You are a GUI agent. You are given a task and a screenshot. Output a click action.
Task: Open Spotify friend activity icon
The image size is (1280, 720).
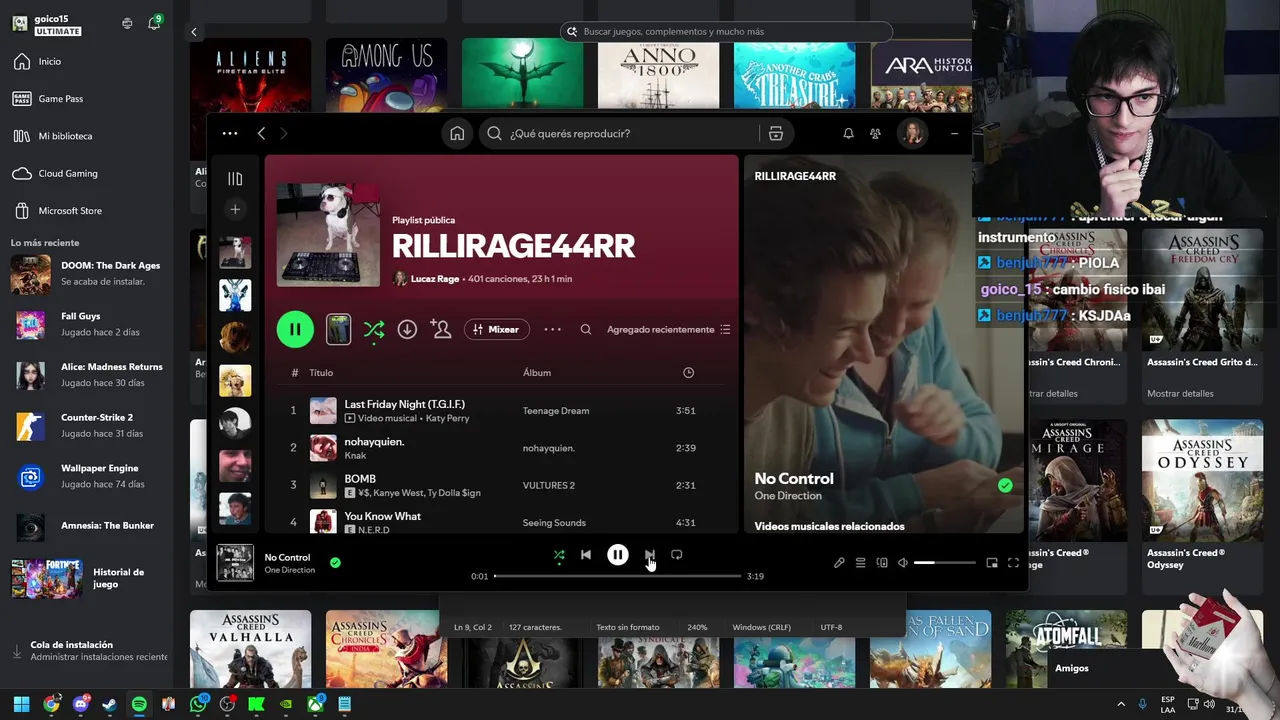click(875, 133)
